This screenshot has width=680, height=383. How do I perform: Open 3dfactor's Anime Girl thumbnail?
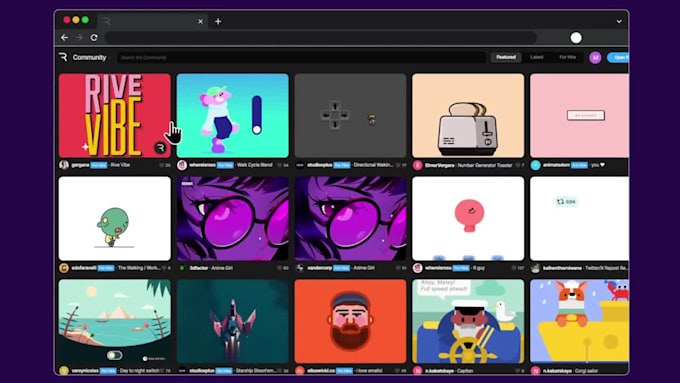[x=232, y=219]
